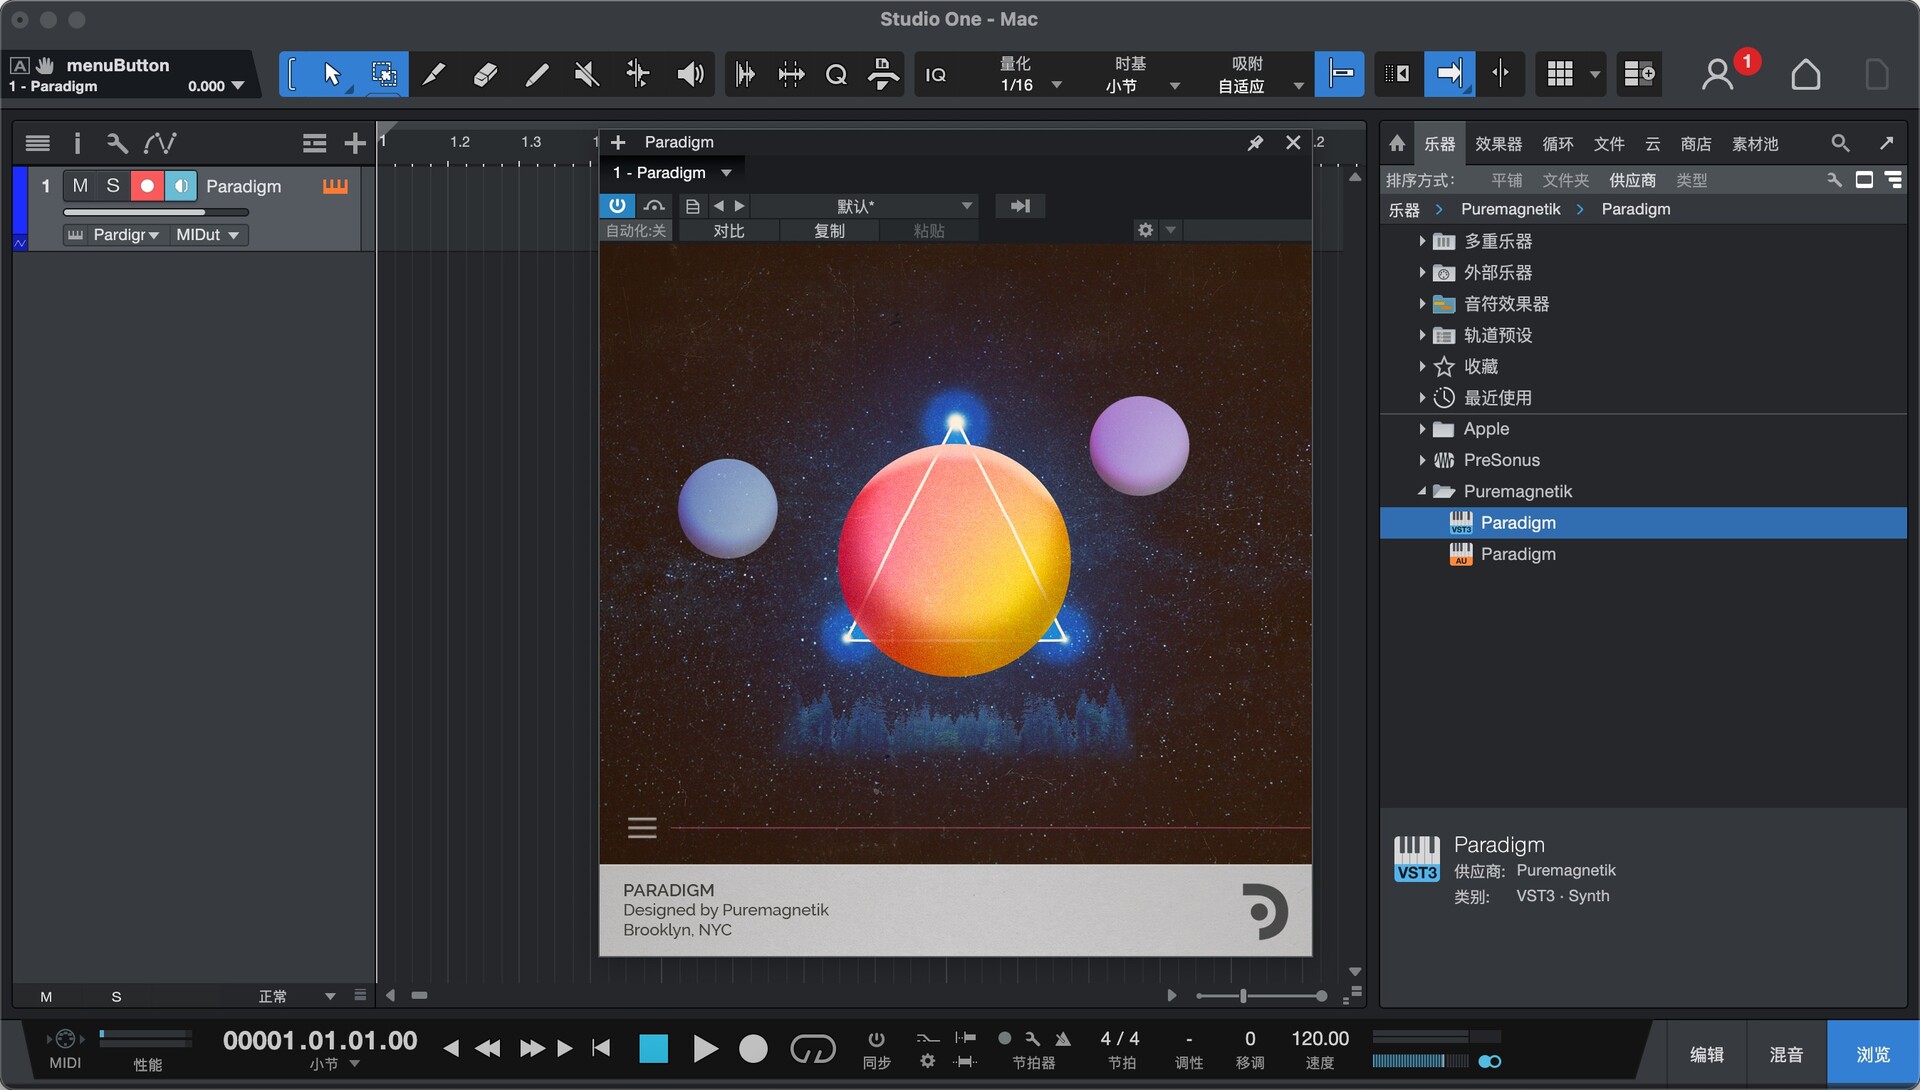Switch to the 商店 browser tab
Image resolution: width=1920 pixels, height=1090 pixels.
[1695, 144]
